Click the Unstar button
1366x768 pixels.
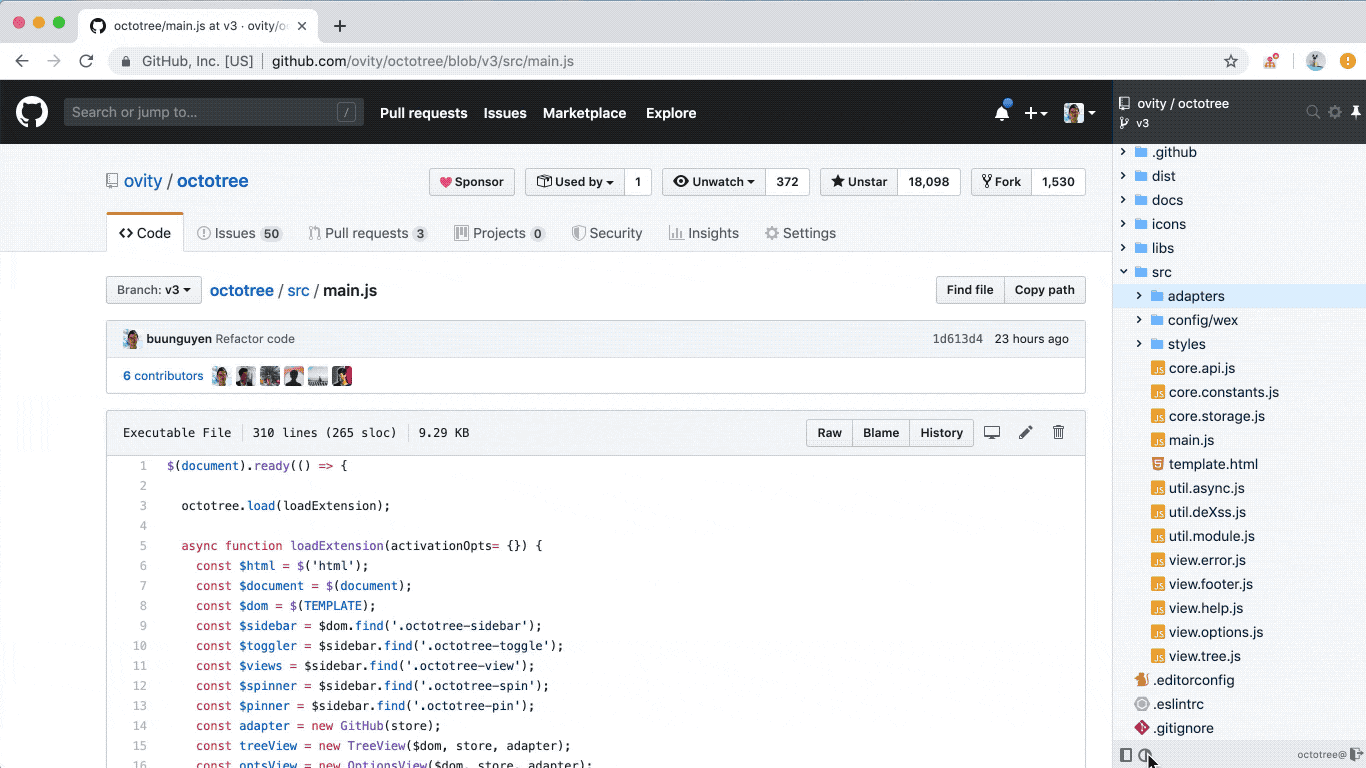tap(859, 182)
